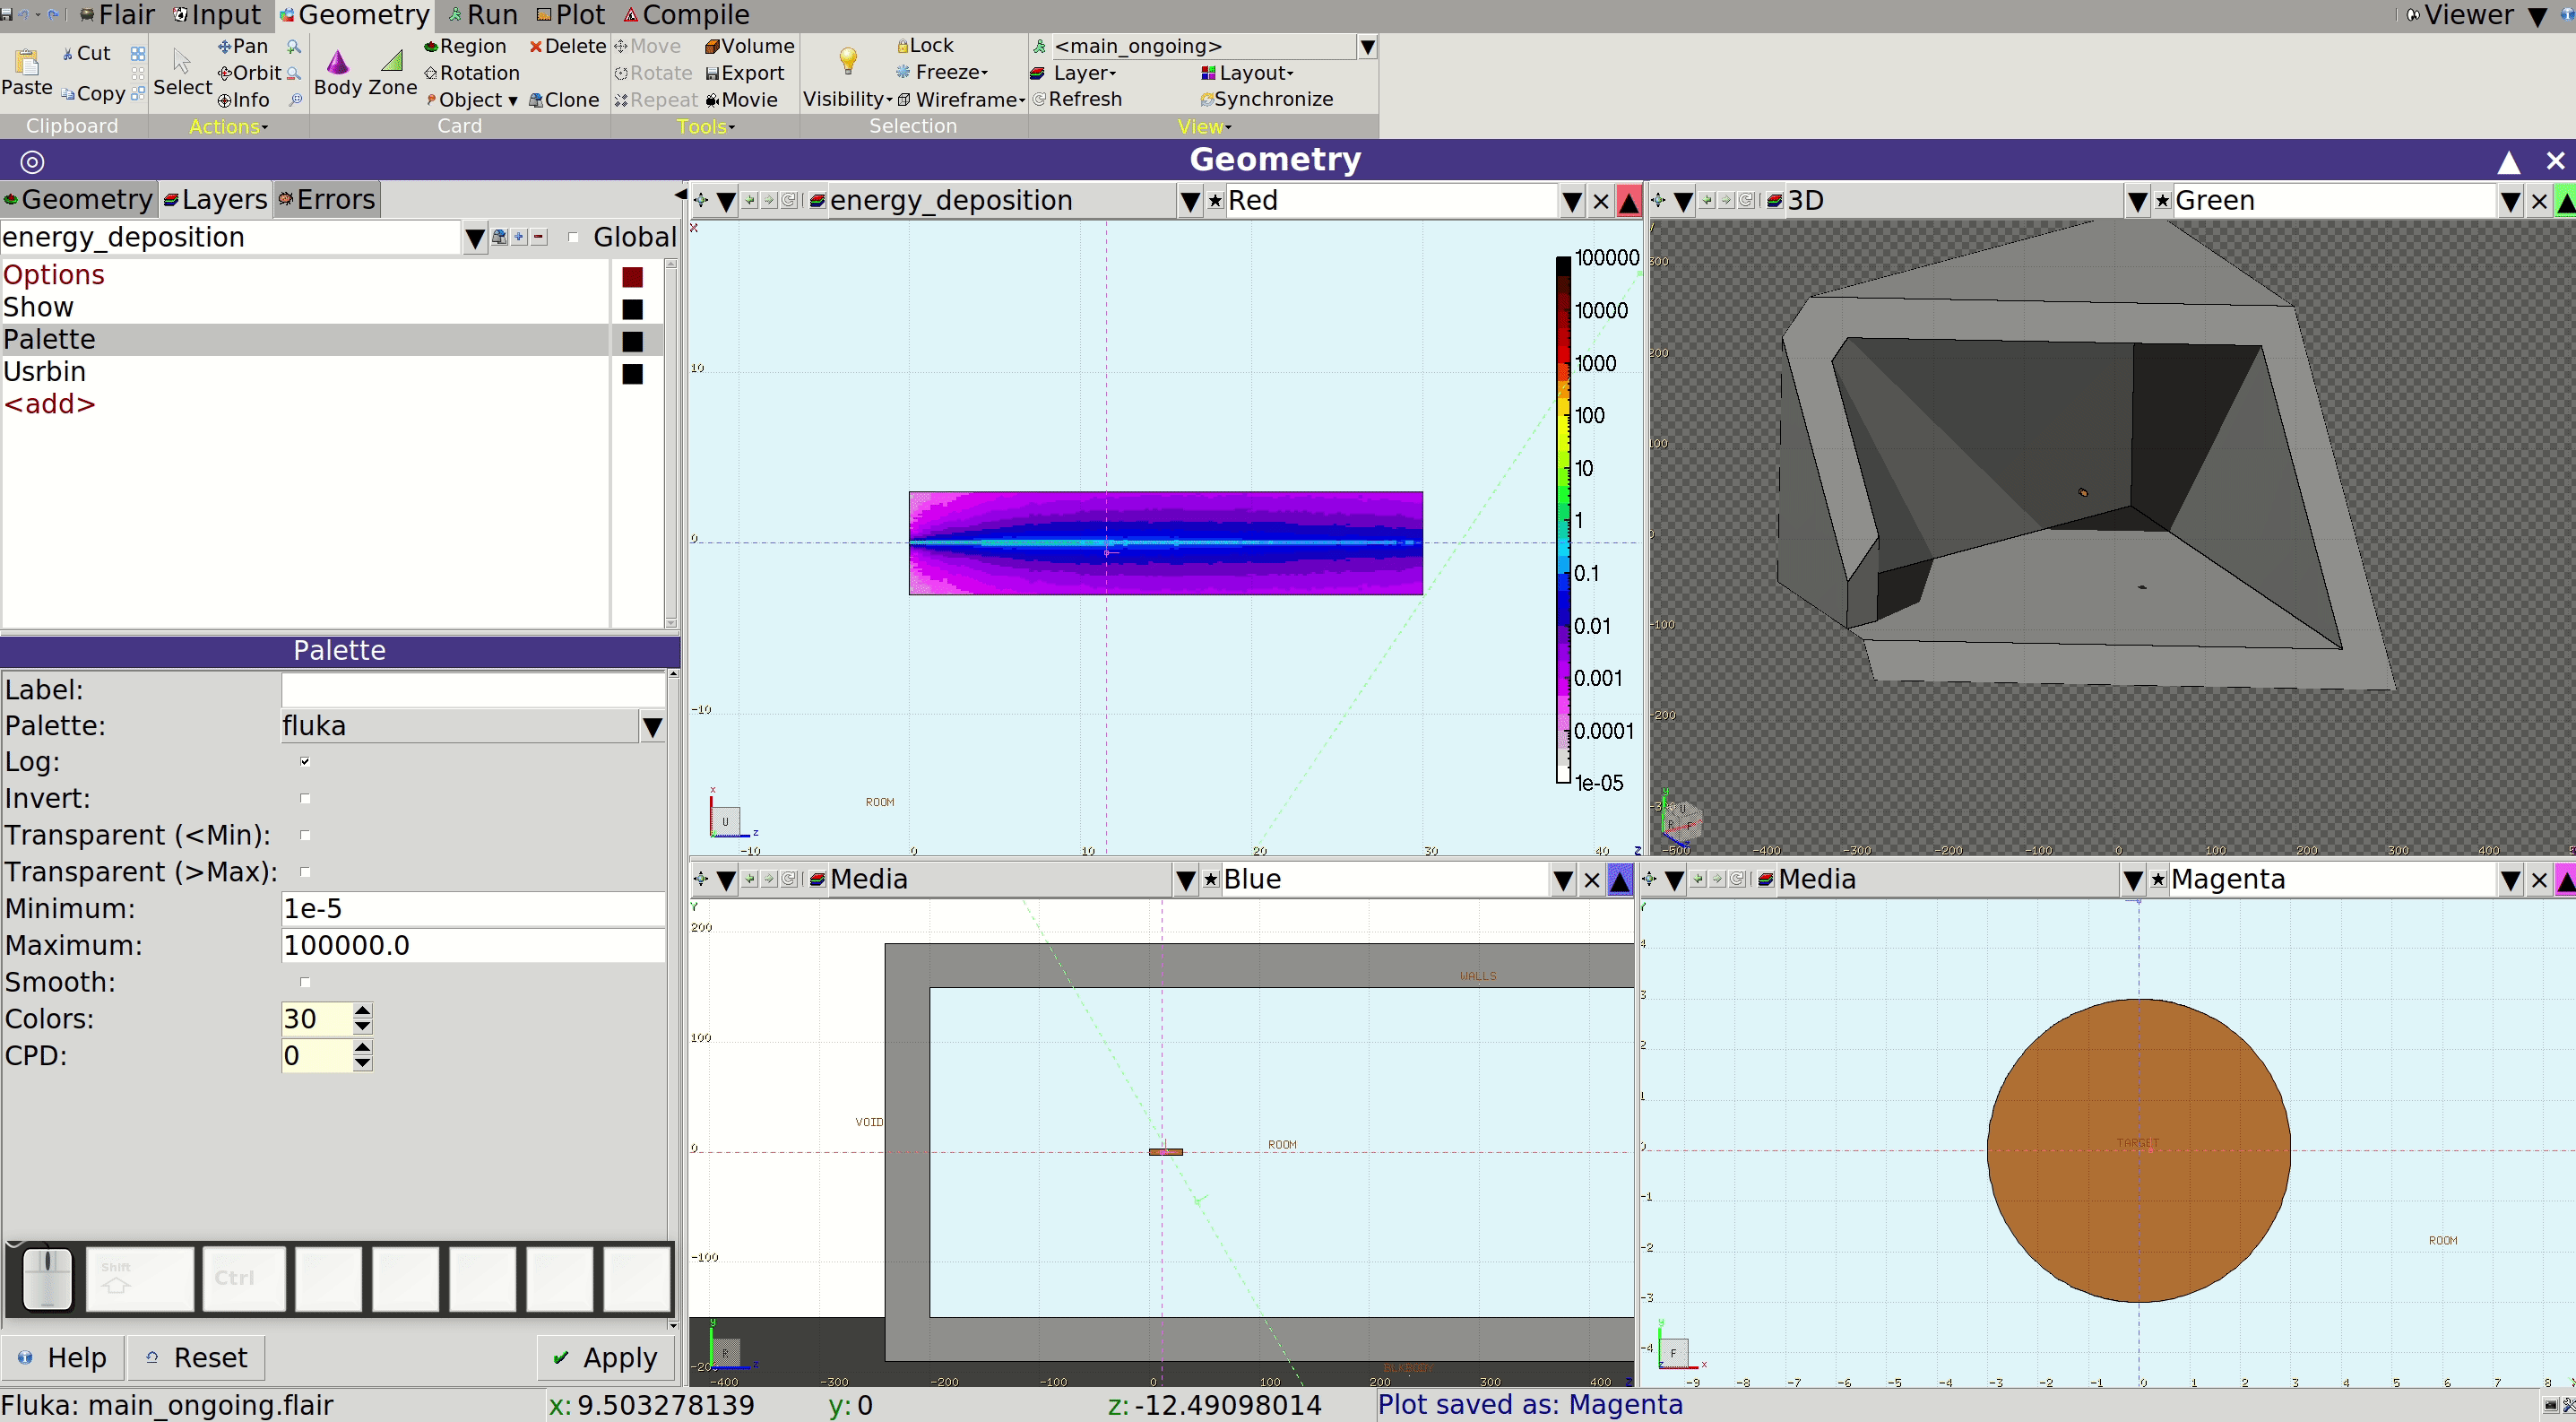The width and height of the screenshot is (2576, 1422).
Task: Click the pin icon in Geometry title bar
Action: (32, 161)
